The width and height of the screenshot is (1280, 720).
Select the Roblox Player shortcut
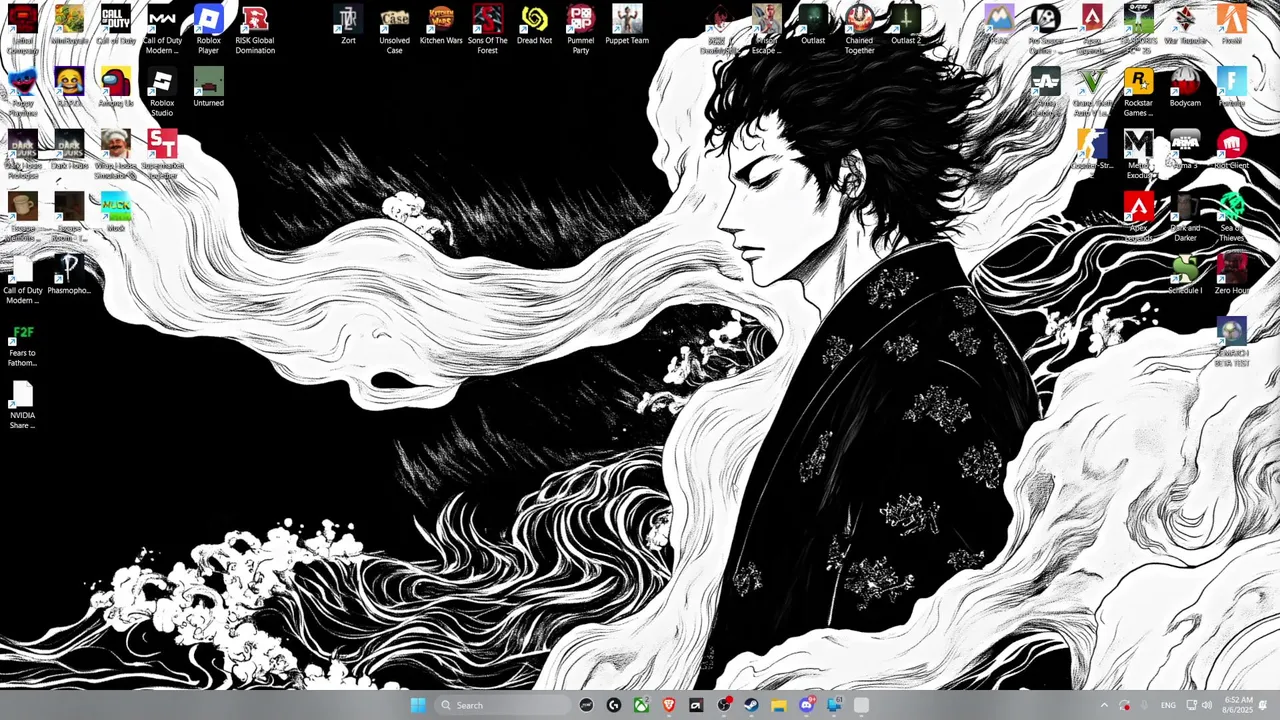[x=208, y=29]
